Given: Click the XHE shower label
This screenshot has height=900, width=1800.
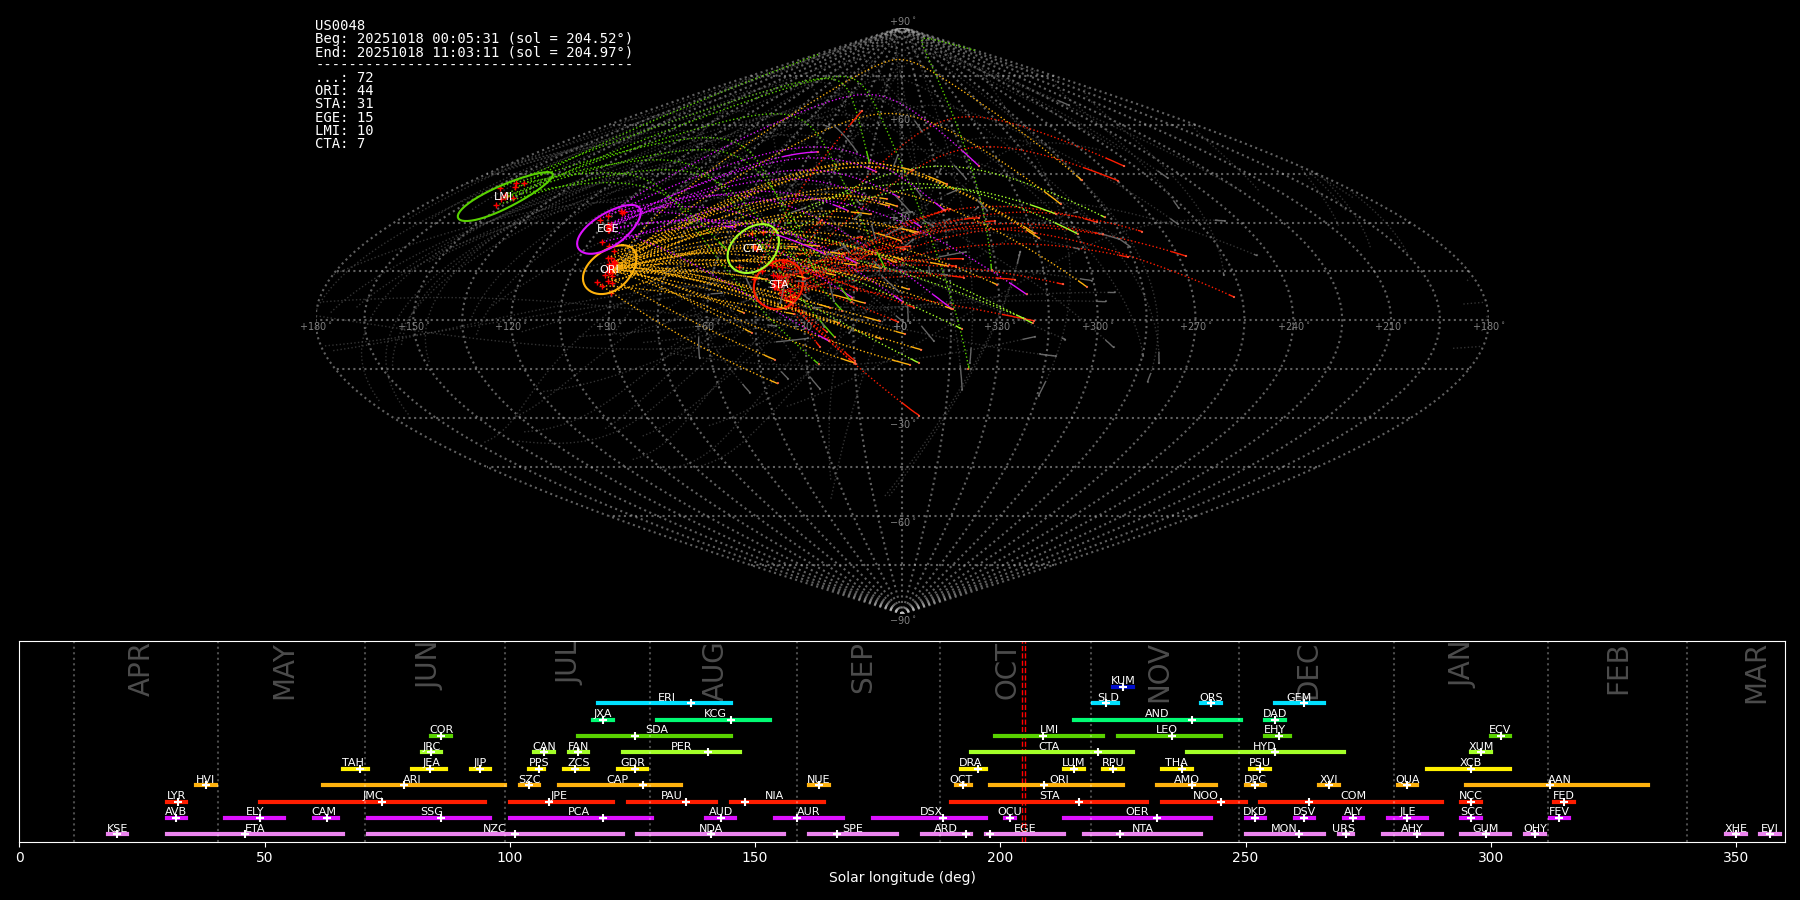Looking at the screenshot, I should coord(1735,828).
